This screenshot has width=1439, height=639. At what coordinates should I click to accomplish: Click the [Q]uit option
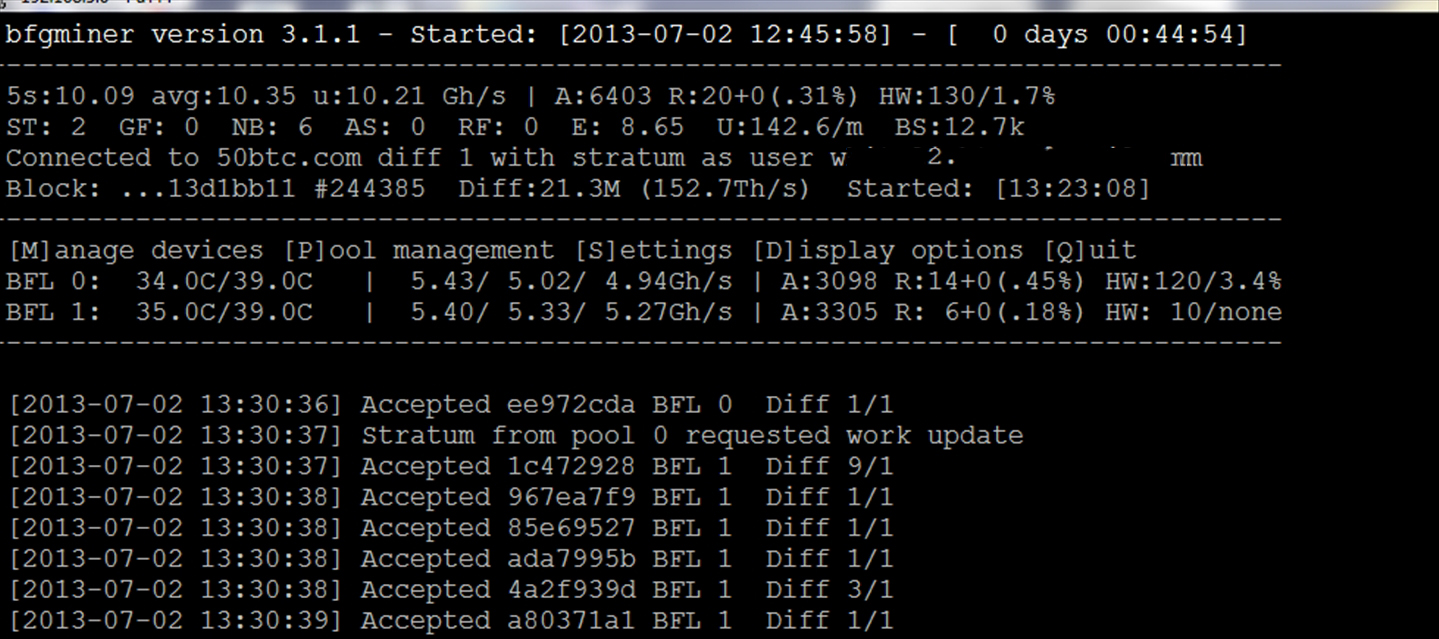[x=1090, y=250]
